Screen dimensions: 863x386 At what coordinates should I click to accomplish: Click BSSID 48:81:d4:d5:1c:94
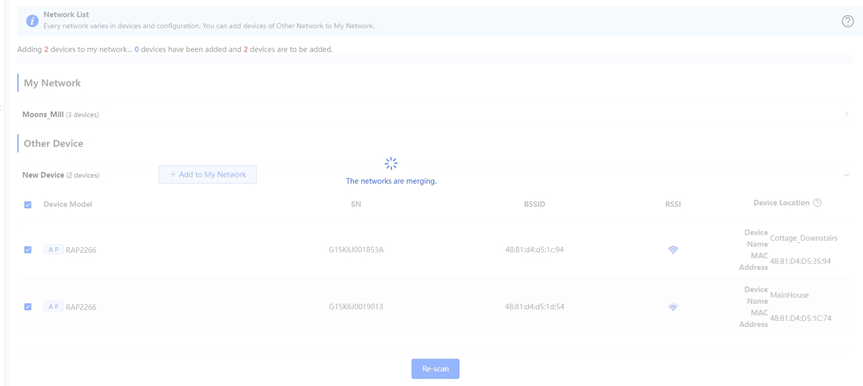(x=534, y=249)
